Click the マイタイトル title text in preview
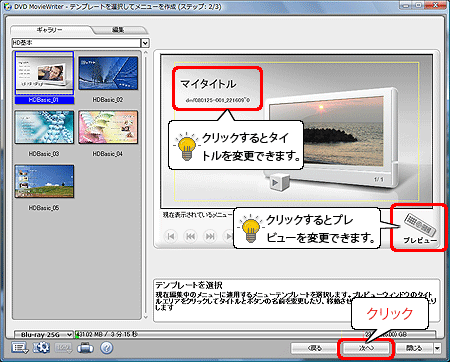Screen dimensions: 450x362 (208, 84)
